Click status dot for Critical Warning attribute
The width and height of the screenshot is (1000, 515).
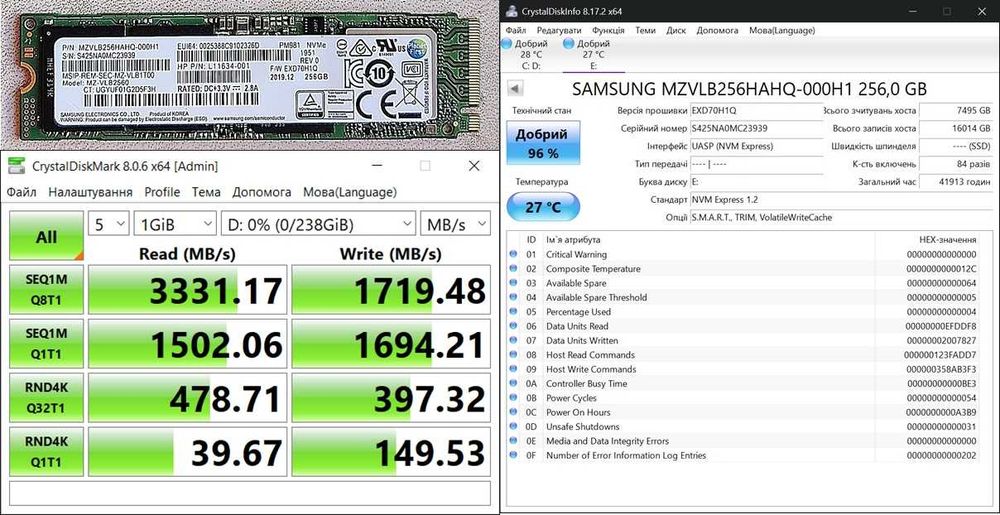[513, 254]
